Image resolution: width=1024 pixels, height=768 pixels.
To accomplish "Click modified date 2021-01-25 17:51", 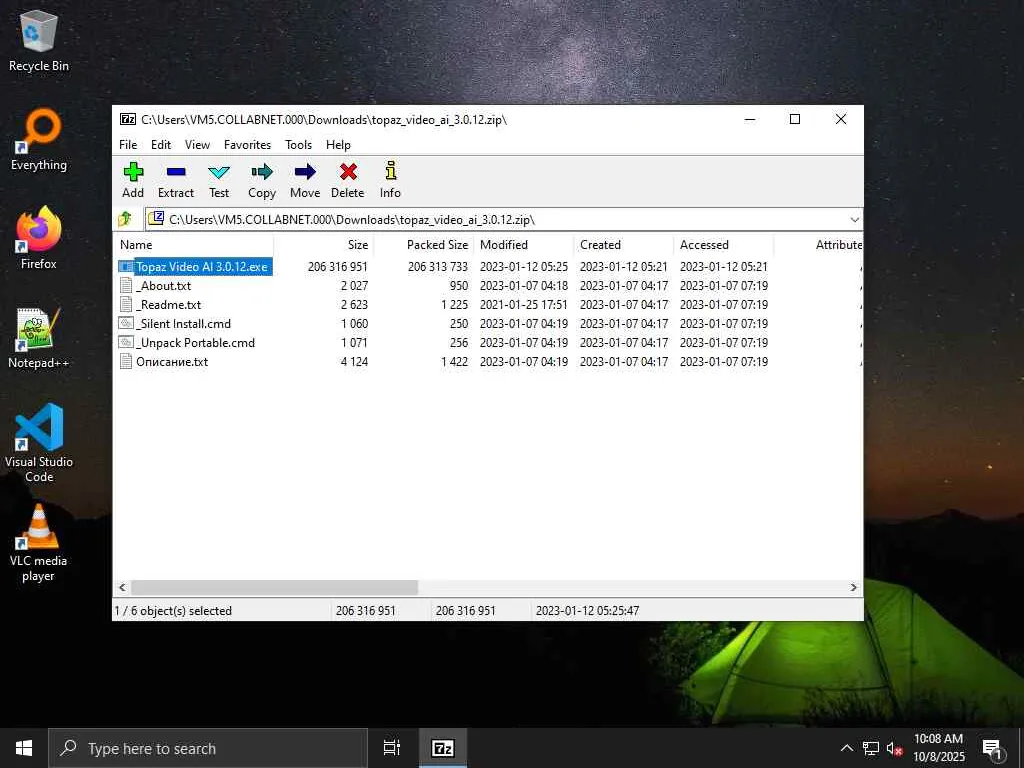I will (x=524, y=304).
